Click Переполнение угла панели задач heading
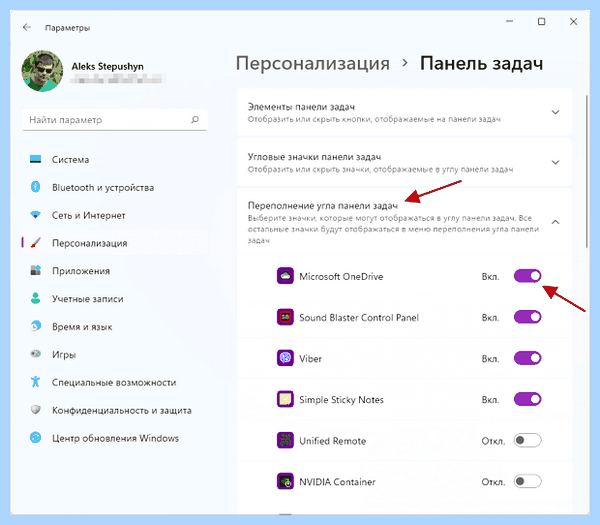 tap(323, 205)
